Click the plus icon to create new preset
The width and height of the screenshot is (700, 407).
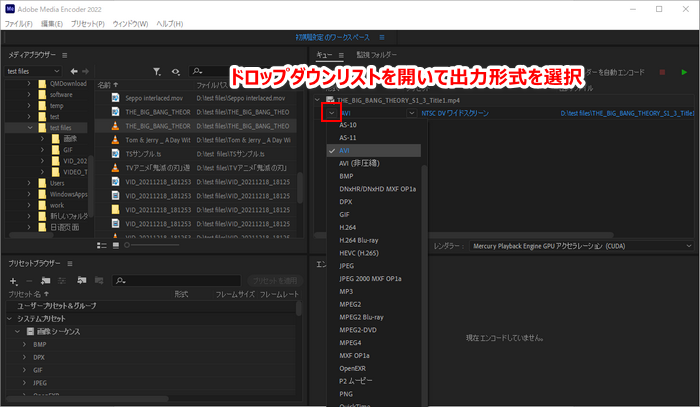click(13, 280)
